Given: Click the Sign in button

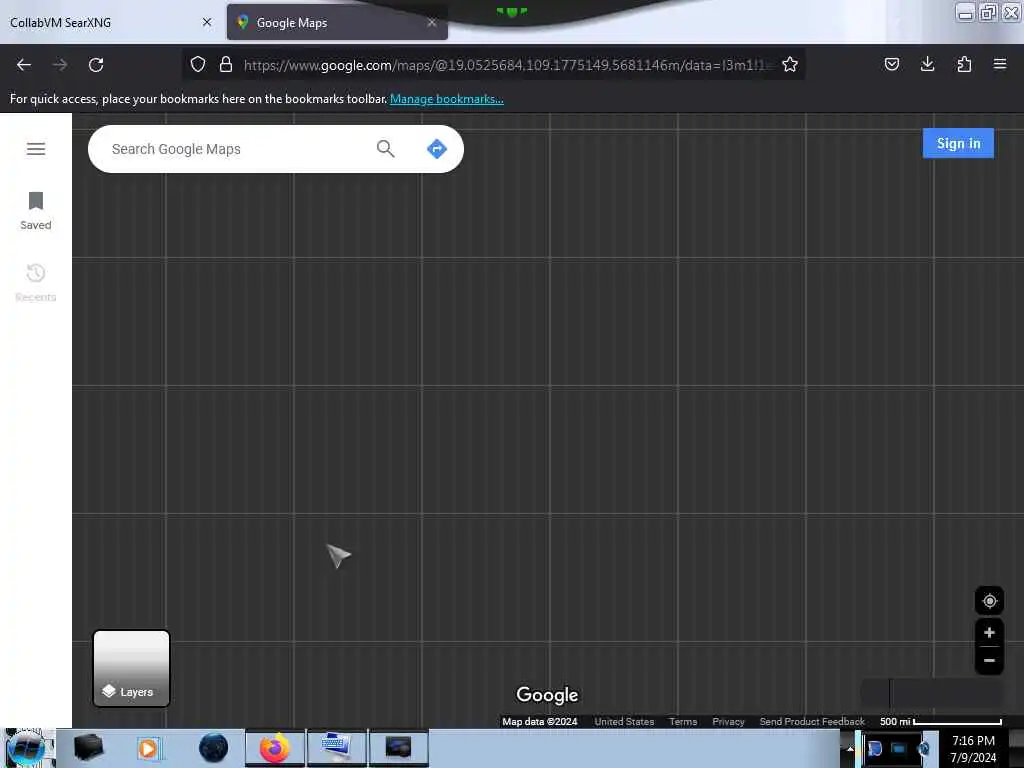Looking at the screenshot, I should click(x=958, y=143).
